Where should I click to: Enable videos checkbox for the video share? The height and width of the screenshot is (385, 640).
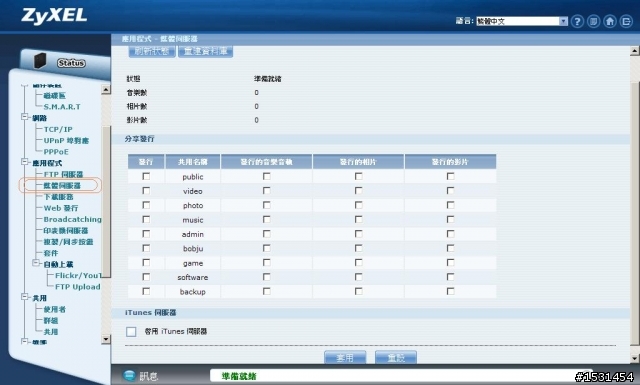(450, 191)
